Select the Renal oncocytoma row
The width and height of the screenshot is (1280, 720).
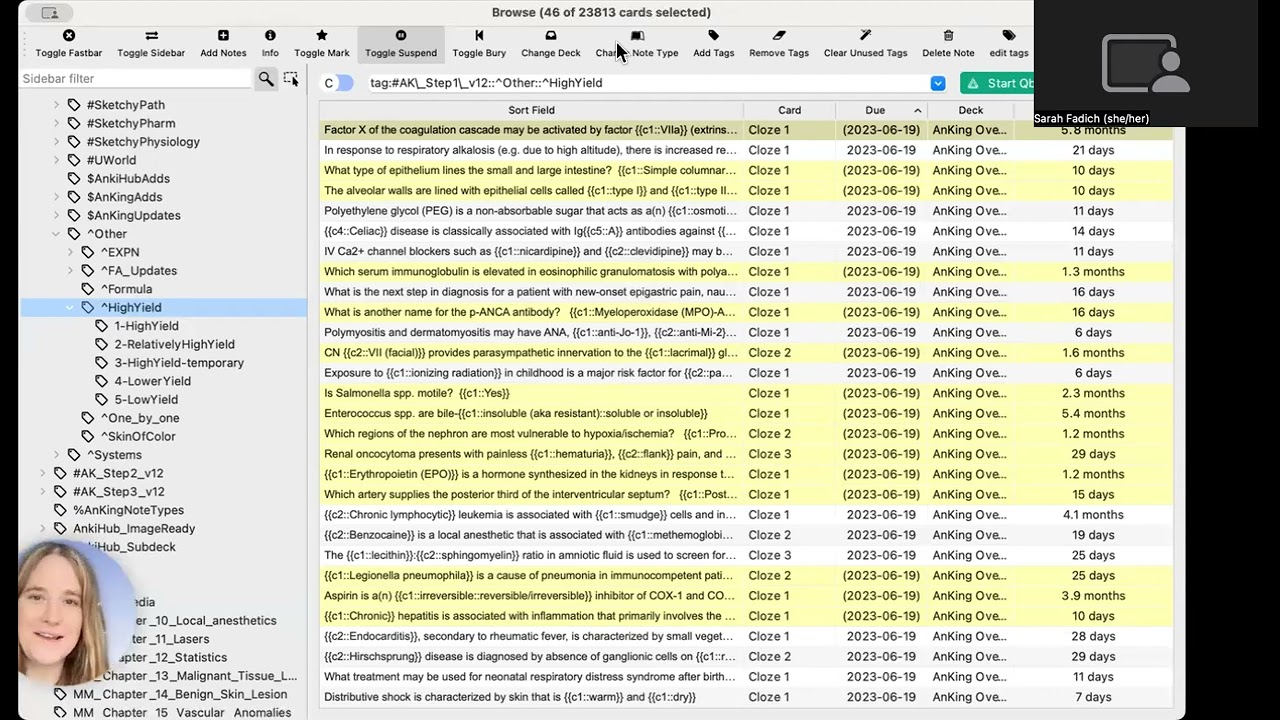point(746,454)
